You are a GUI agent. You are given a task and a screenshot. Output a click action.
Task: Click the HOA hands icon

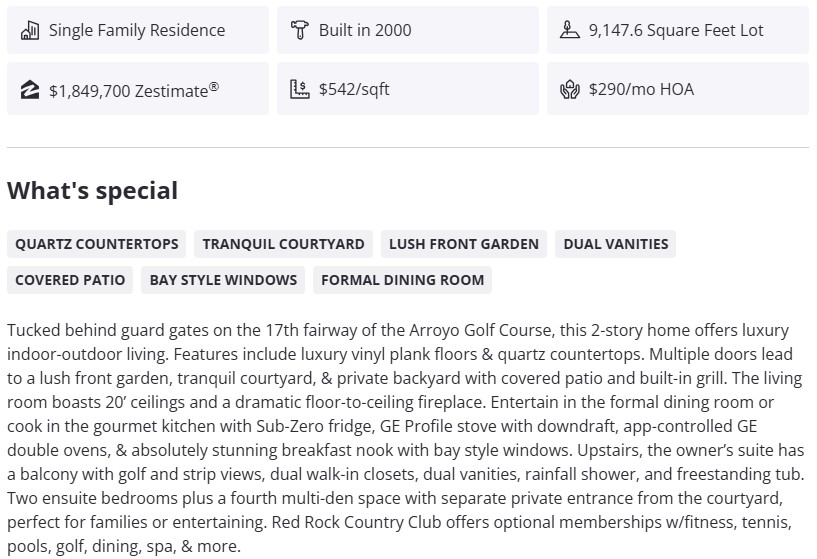pyautogui.click(x=569, y=89)
